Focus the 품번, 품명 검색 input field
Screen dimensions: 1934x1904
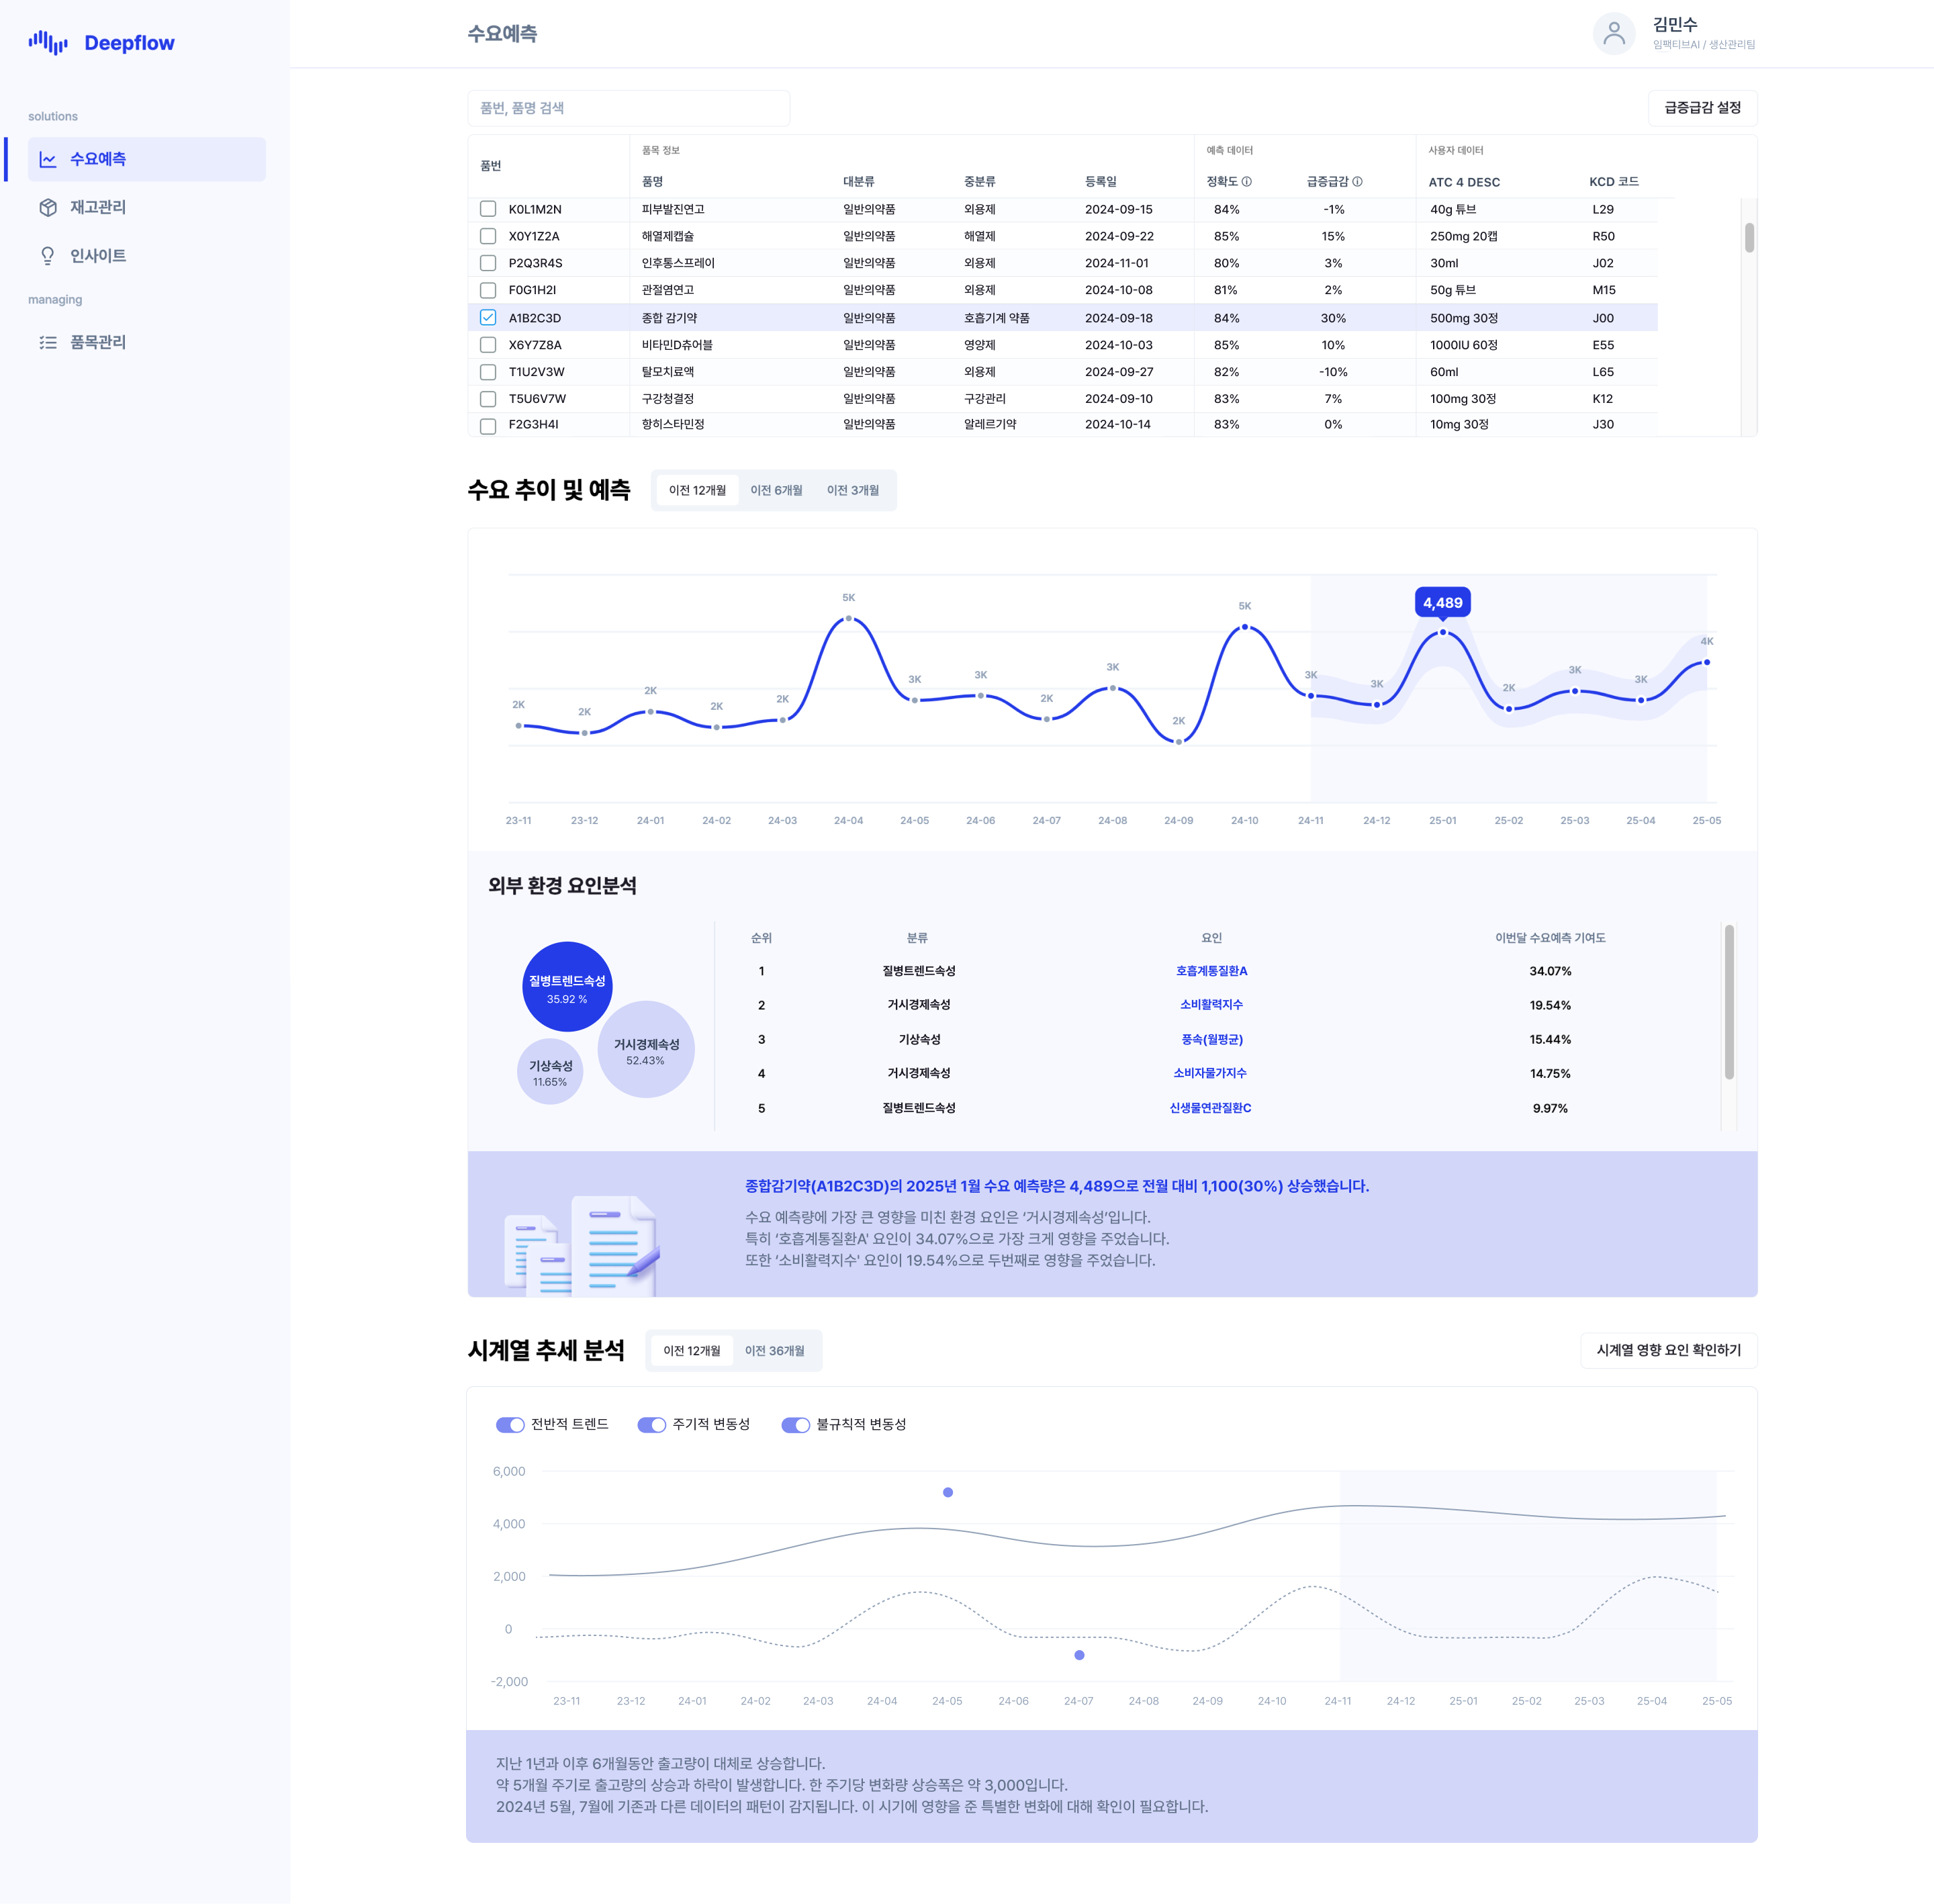click(x=628, y=108)
